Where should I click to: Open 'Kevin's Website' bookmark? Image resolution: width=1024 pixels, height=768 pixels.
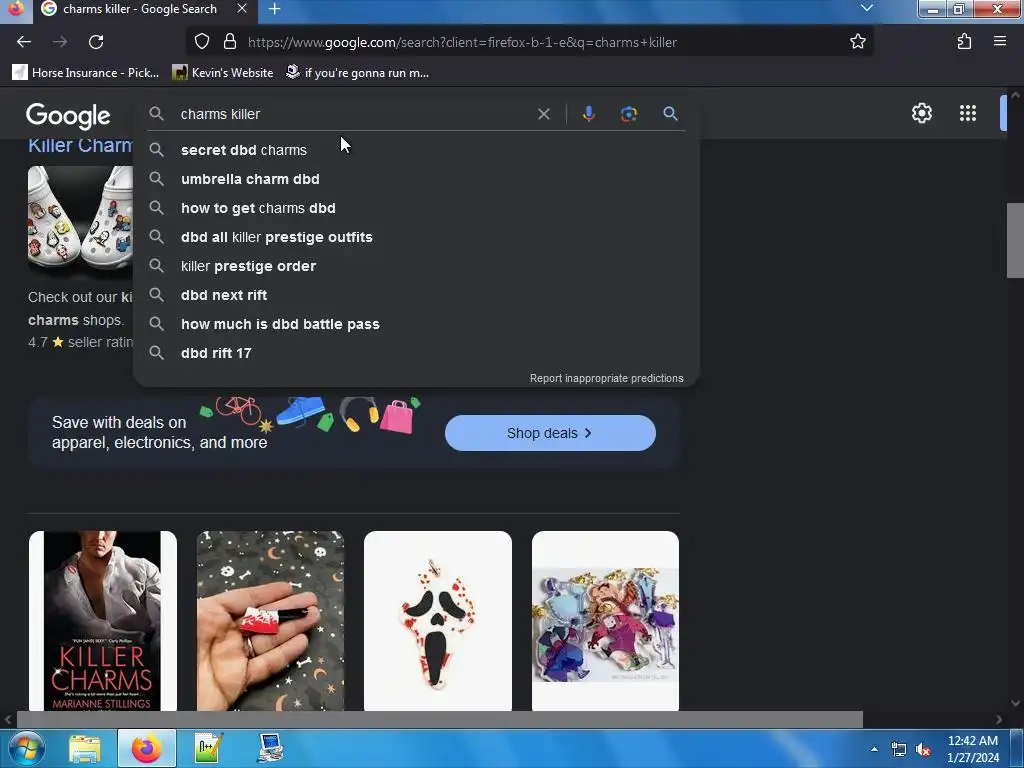[x=223, y=72]
